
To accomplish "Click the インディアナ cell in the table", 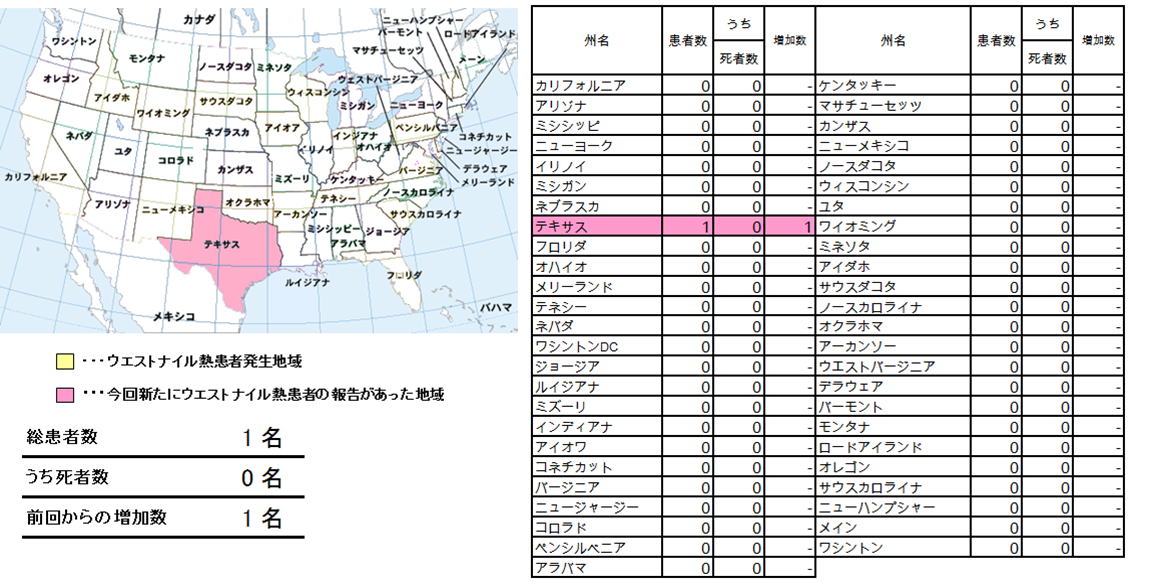I will [x=597, y=427].
